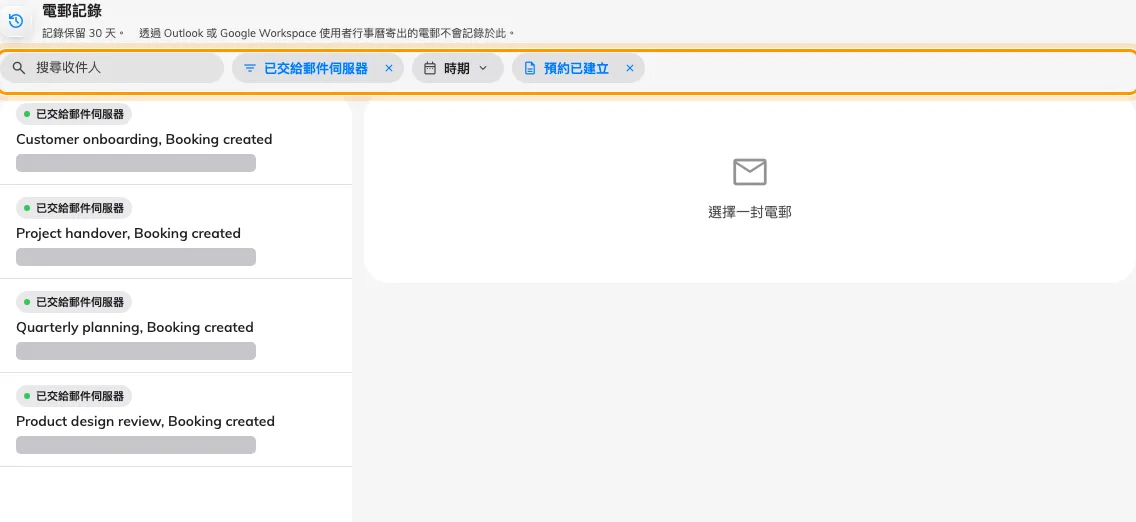Remove the 已交給郵件伺服器 filter with X
Image resolution: width=1136 pixels, height=522 pixels.
point(389,68)
